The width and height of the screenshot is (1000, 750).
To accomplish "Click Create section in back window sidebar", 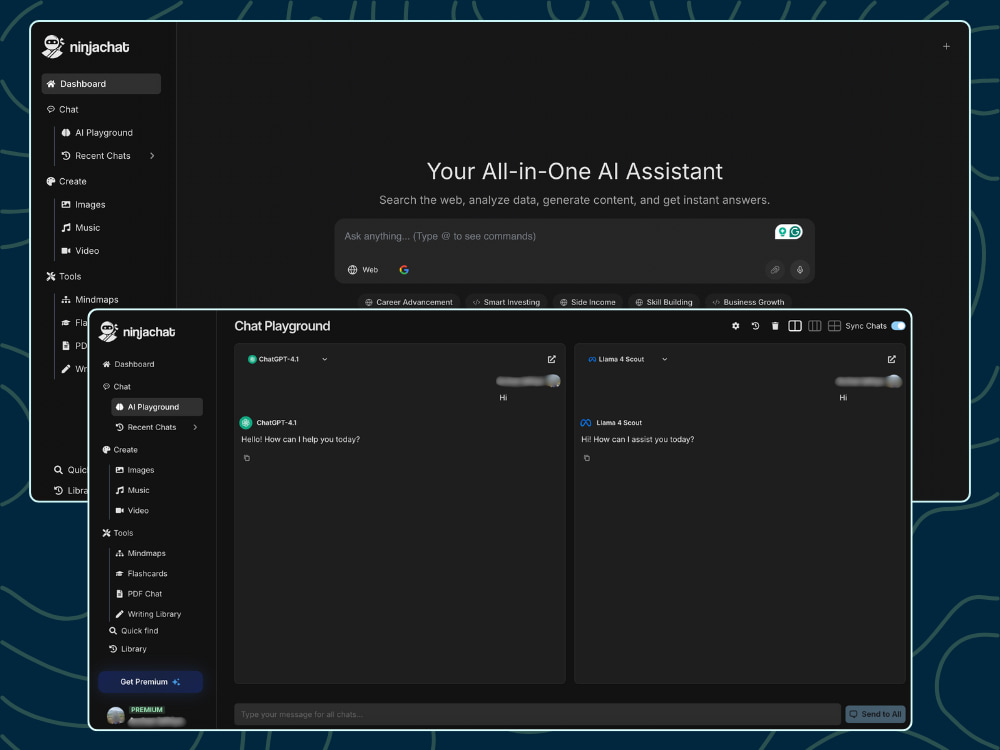I will 66,182.
